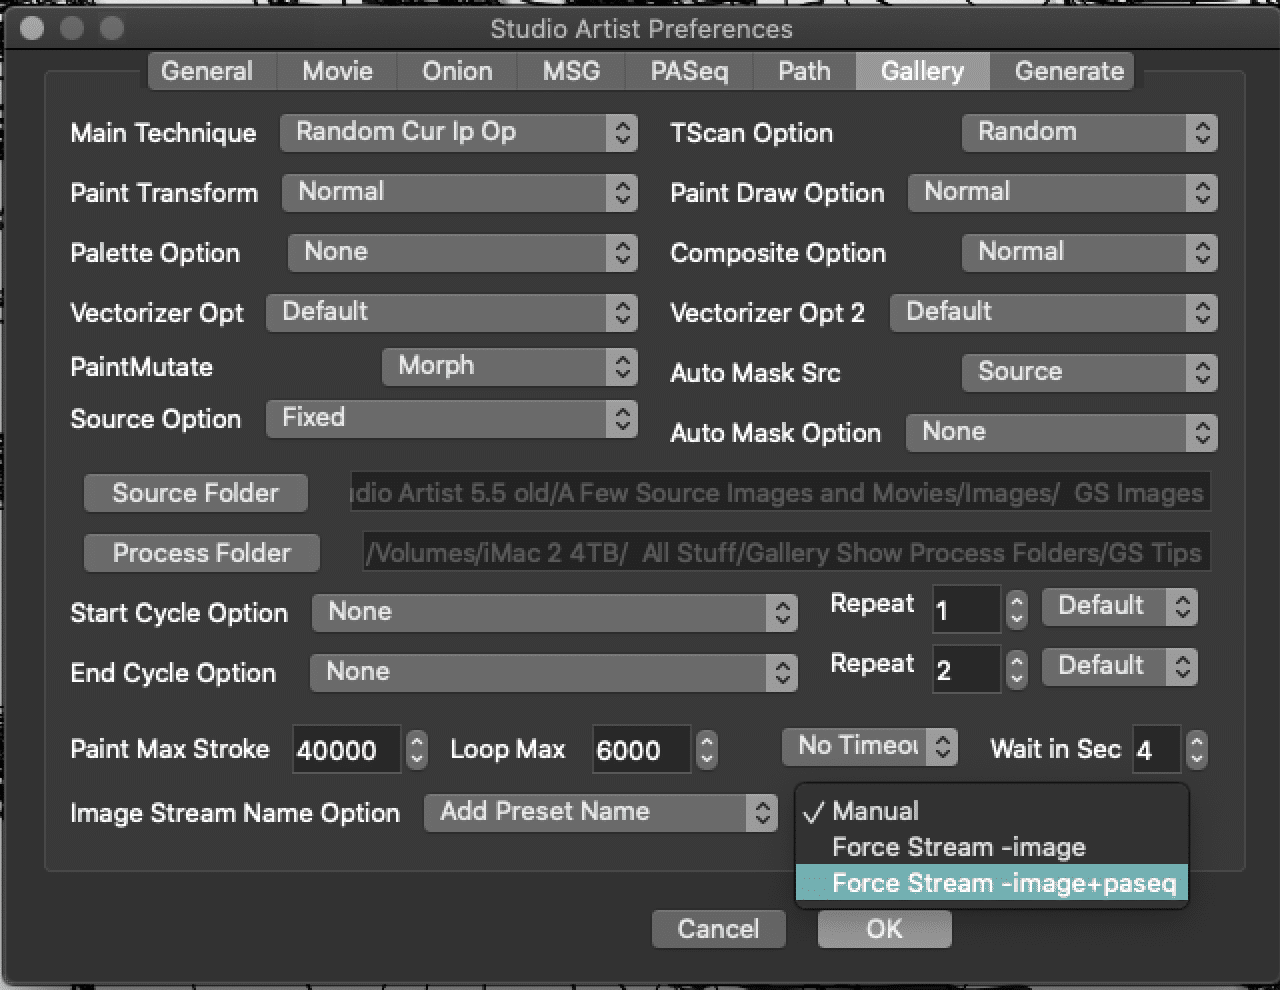The image size is (1280, 990).
Task: Click the Source Folder button
Action: point(195,493)
